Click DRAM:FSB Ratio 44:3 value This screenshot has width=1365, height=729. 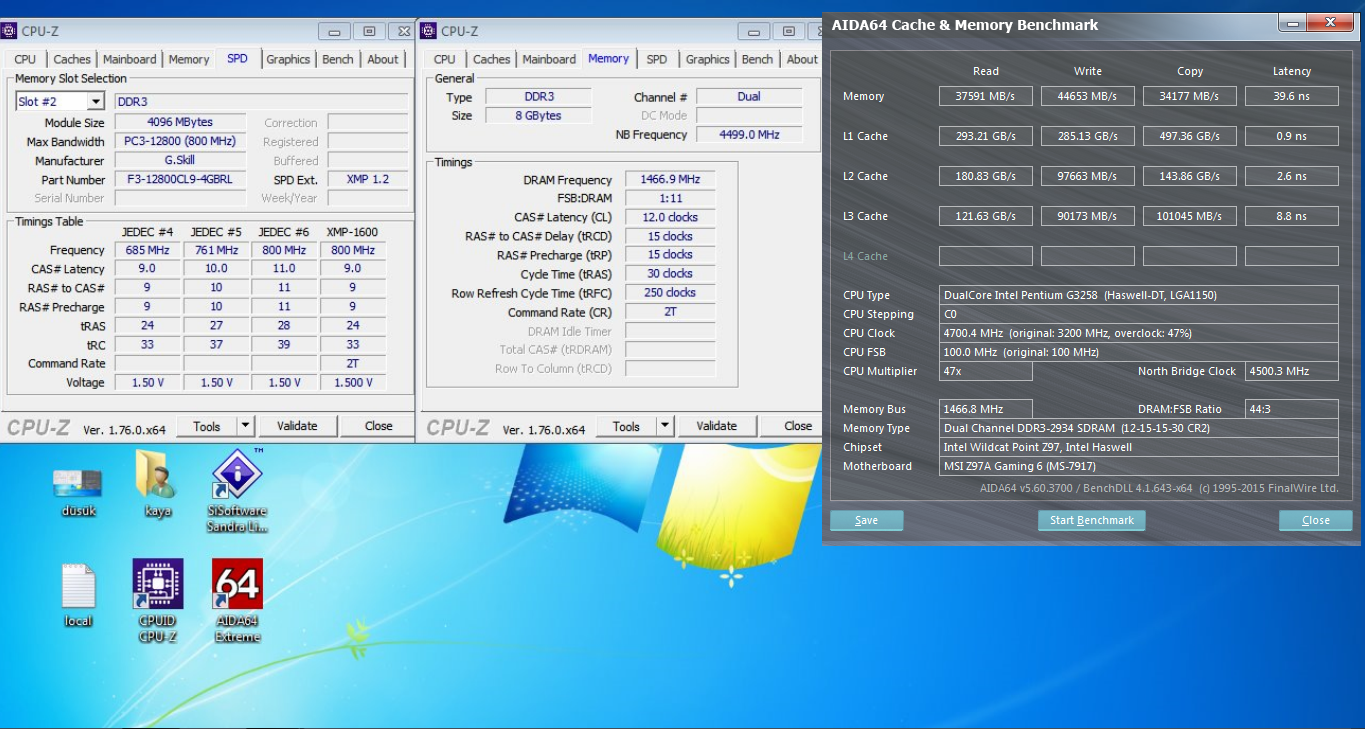click(x=1292, y=409)
